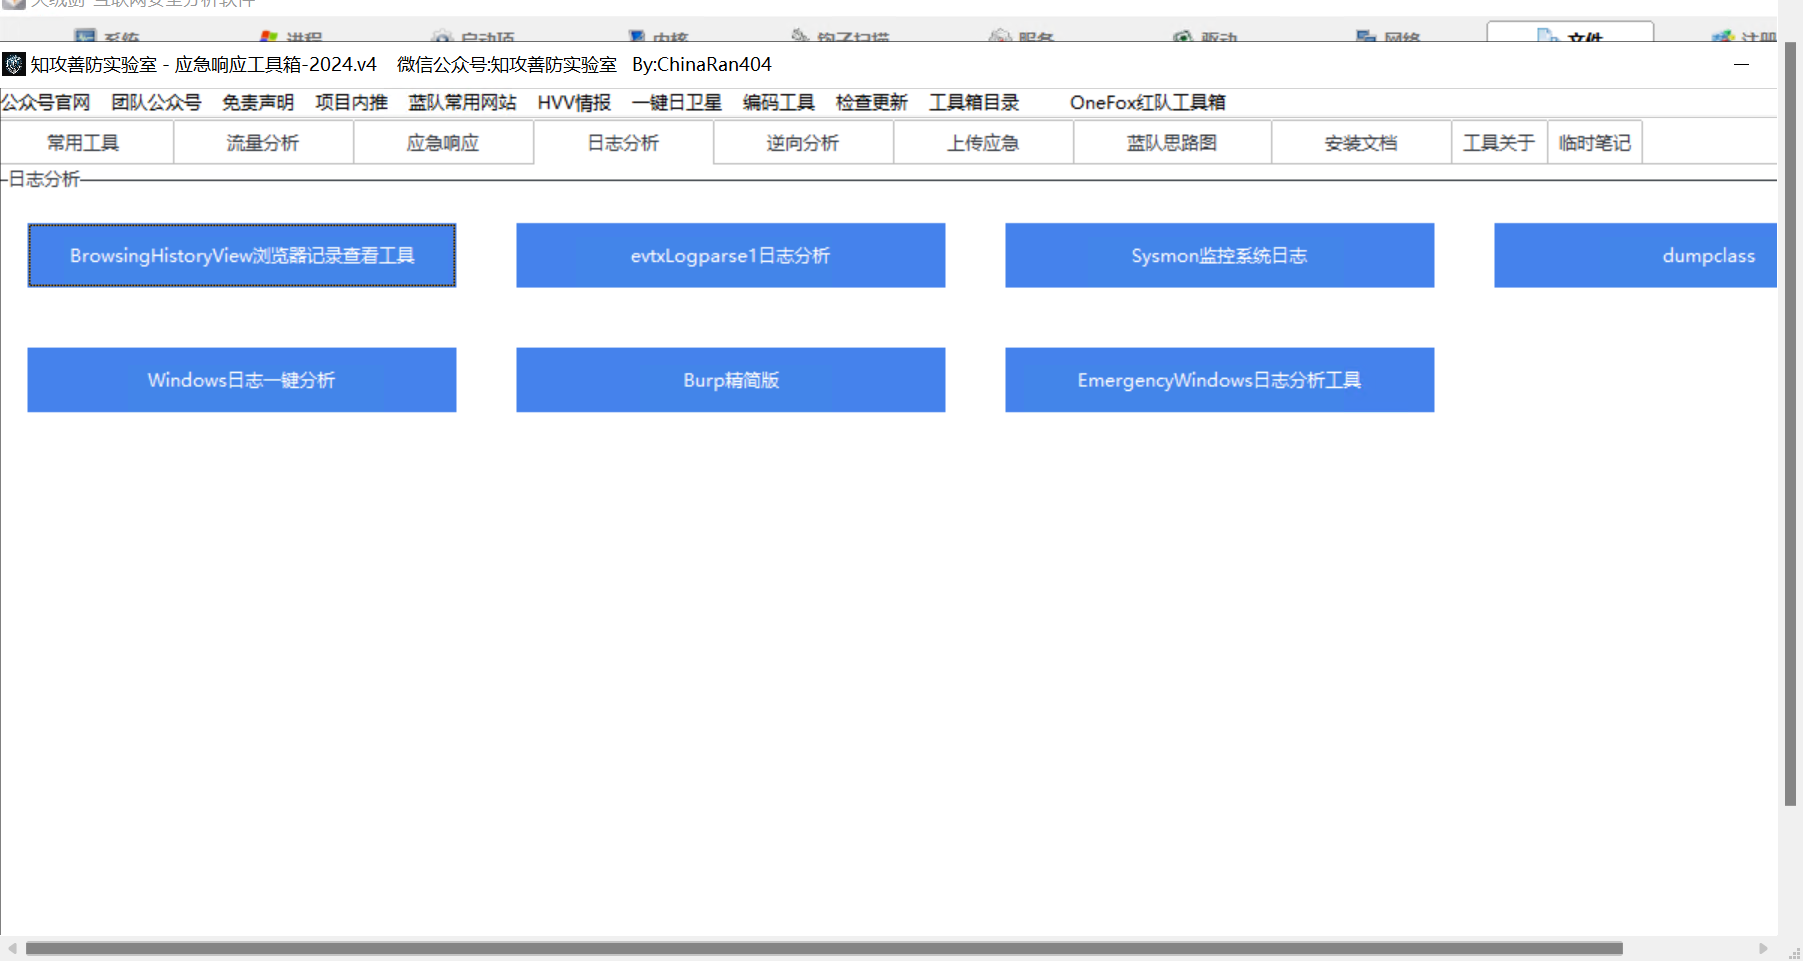Click the dumpclass button
This screenshot has height=961, width=1803.
point(1636,255)
